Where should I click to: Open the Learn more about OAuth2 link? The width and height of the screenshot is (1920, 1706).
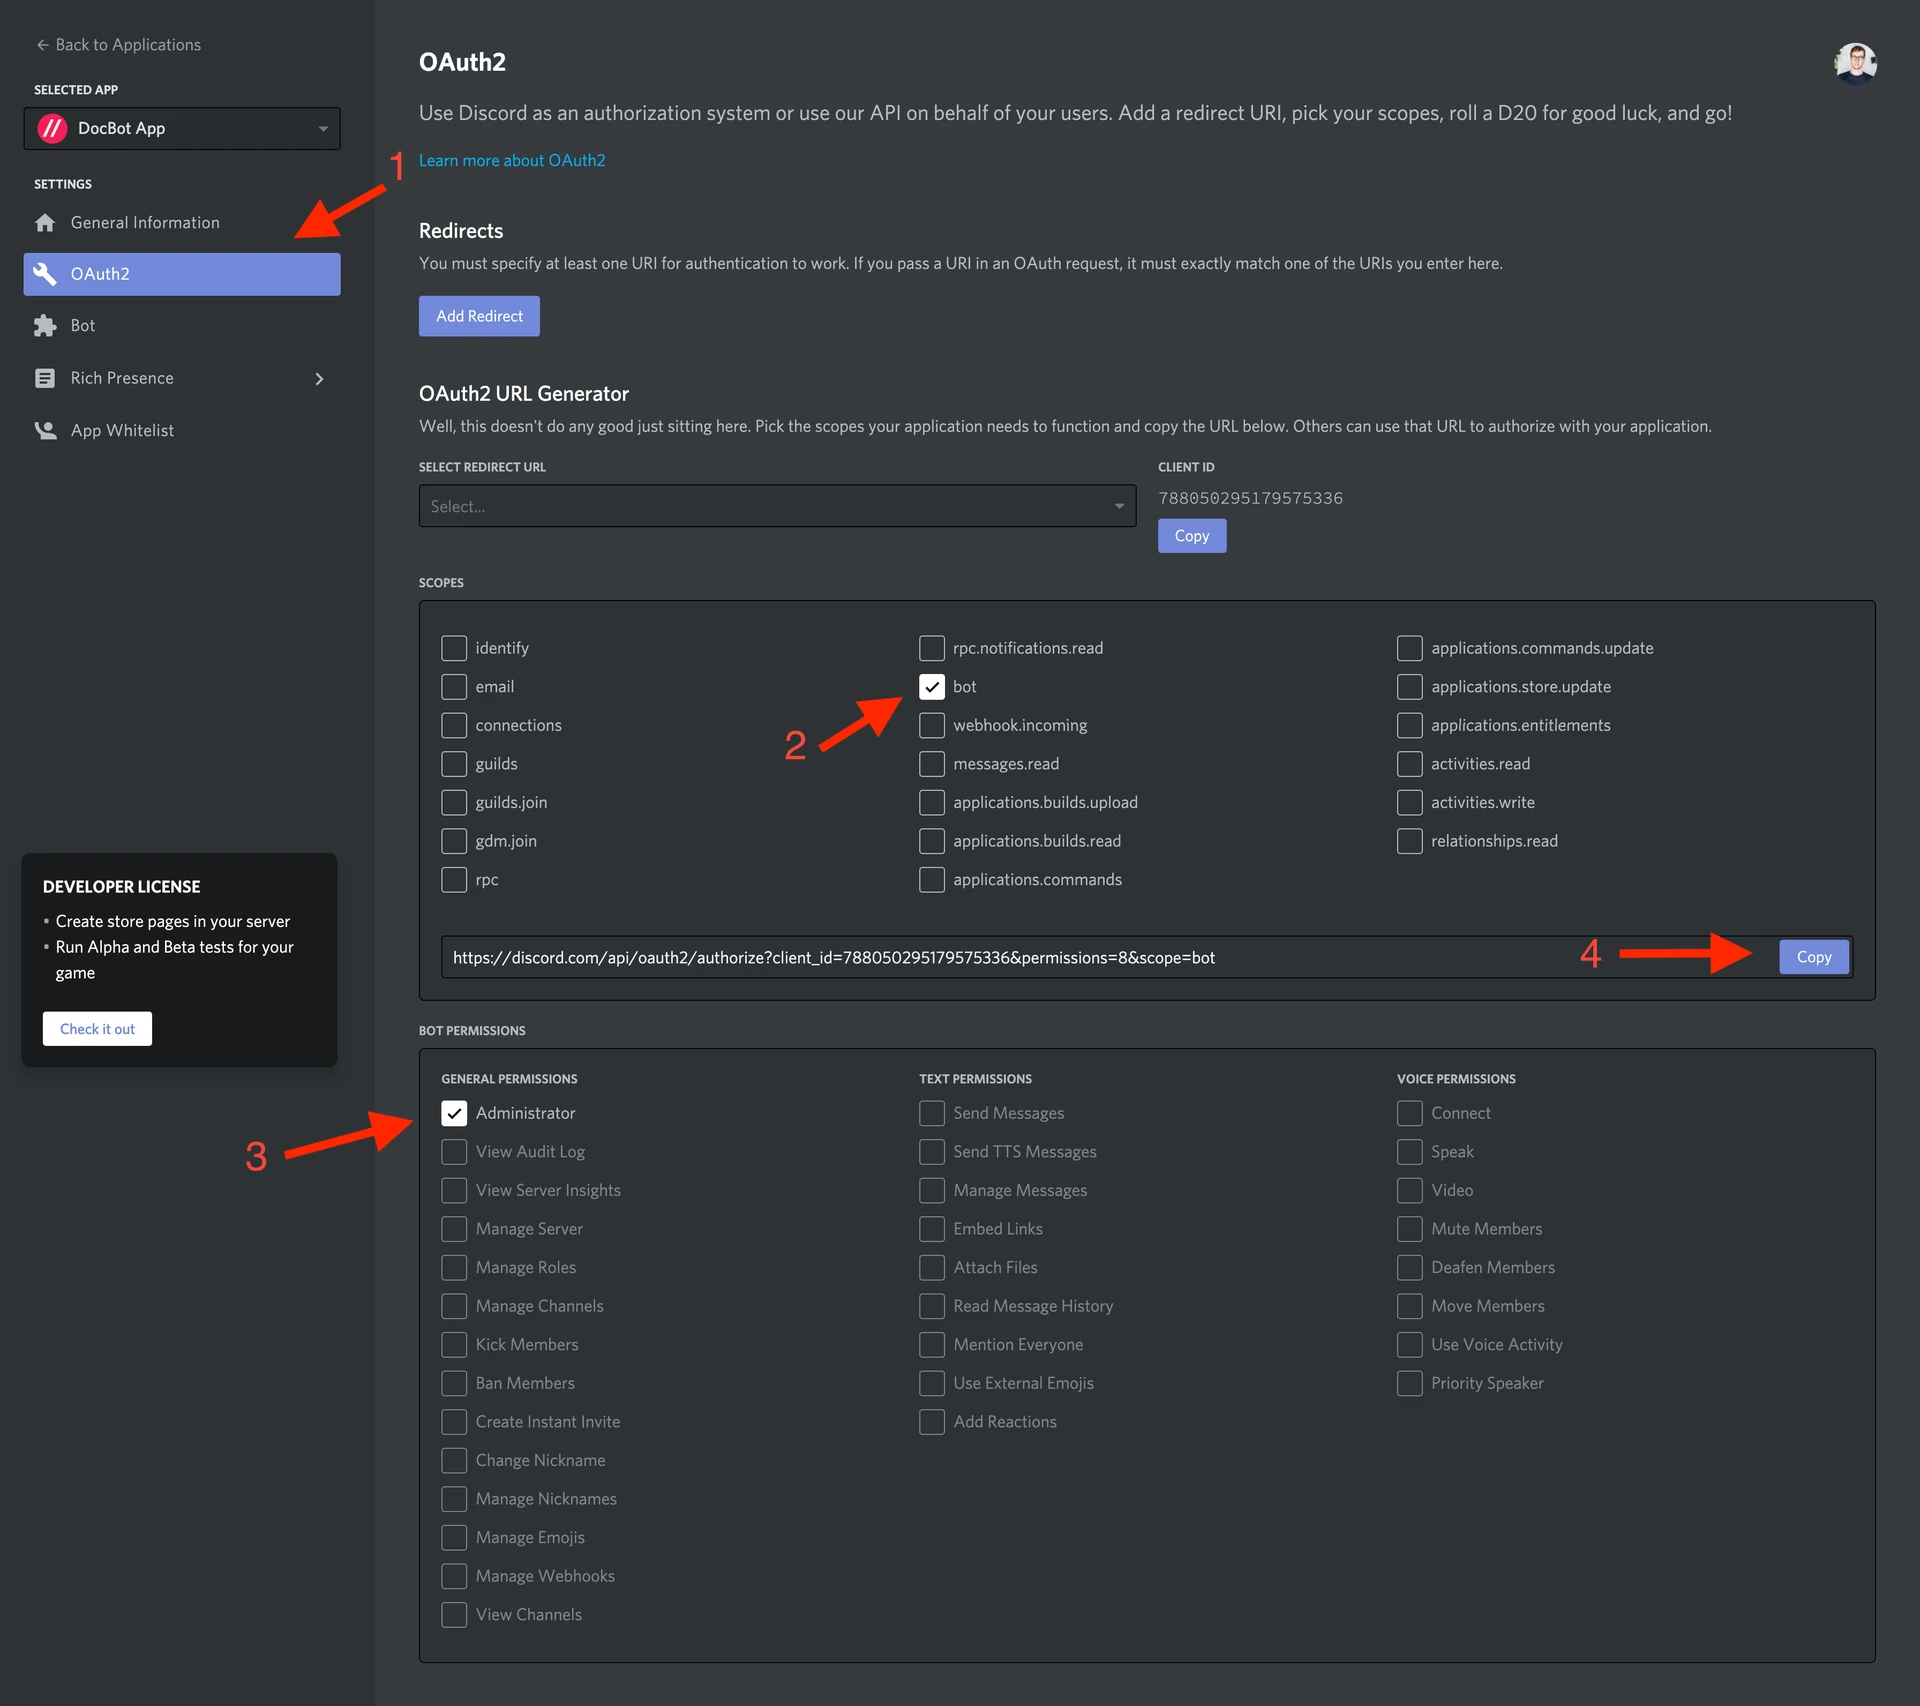pyautogui.click(x=512, y=160)
